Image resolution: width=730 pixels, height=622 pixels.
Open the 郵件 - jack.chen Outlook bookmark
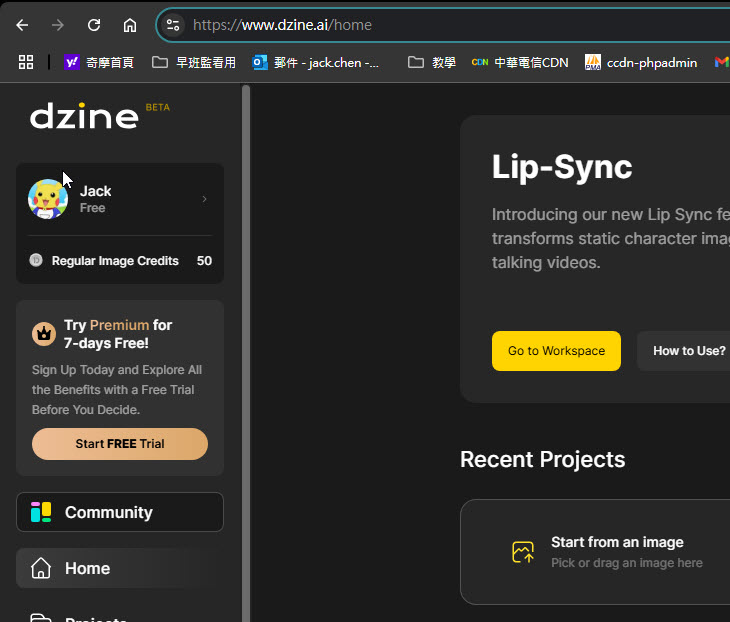coord(316,62)
